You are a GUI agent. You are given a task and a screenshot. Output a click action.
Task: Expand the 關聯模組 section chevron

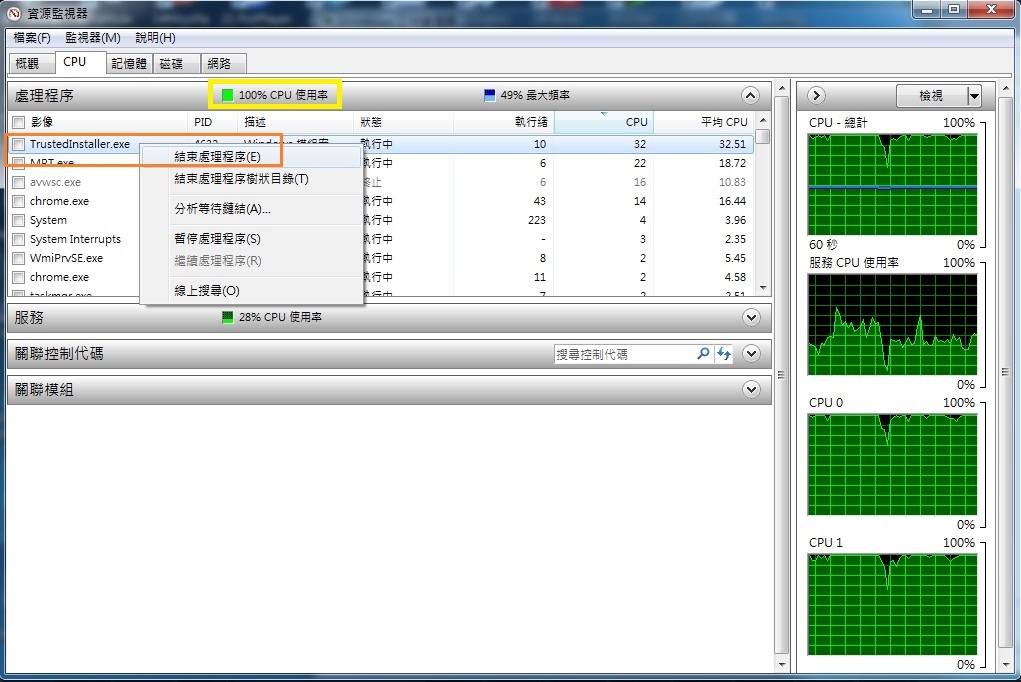(x=751, y=390)
